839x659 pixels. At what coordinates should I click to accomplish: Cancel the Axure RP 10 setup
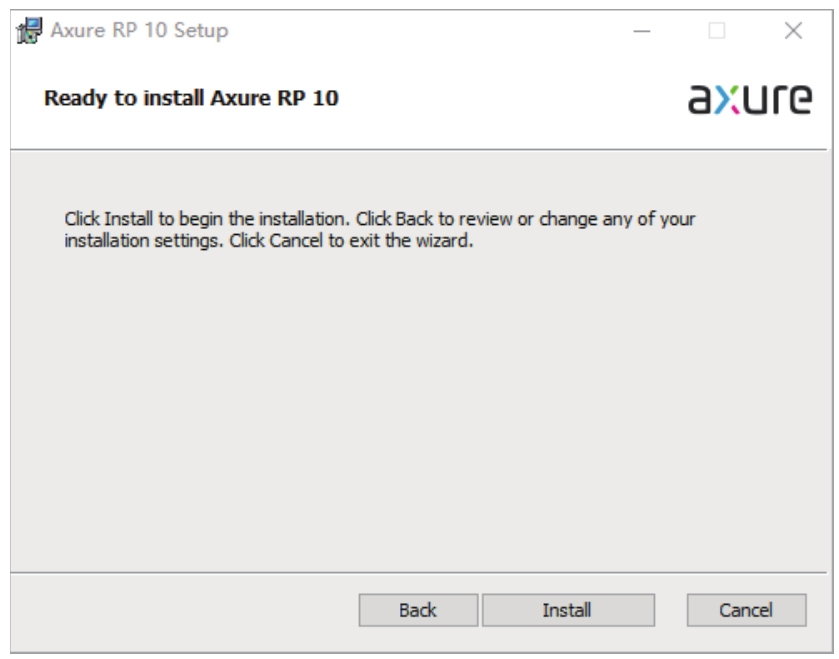tap(746, 609)
